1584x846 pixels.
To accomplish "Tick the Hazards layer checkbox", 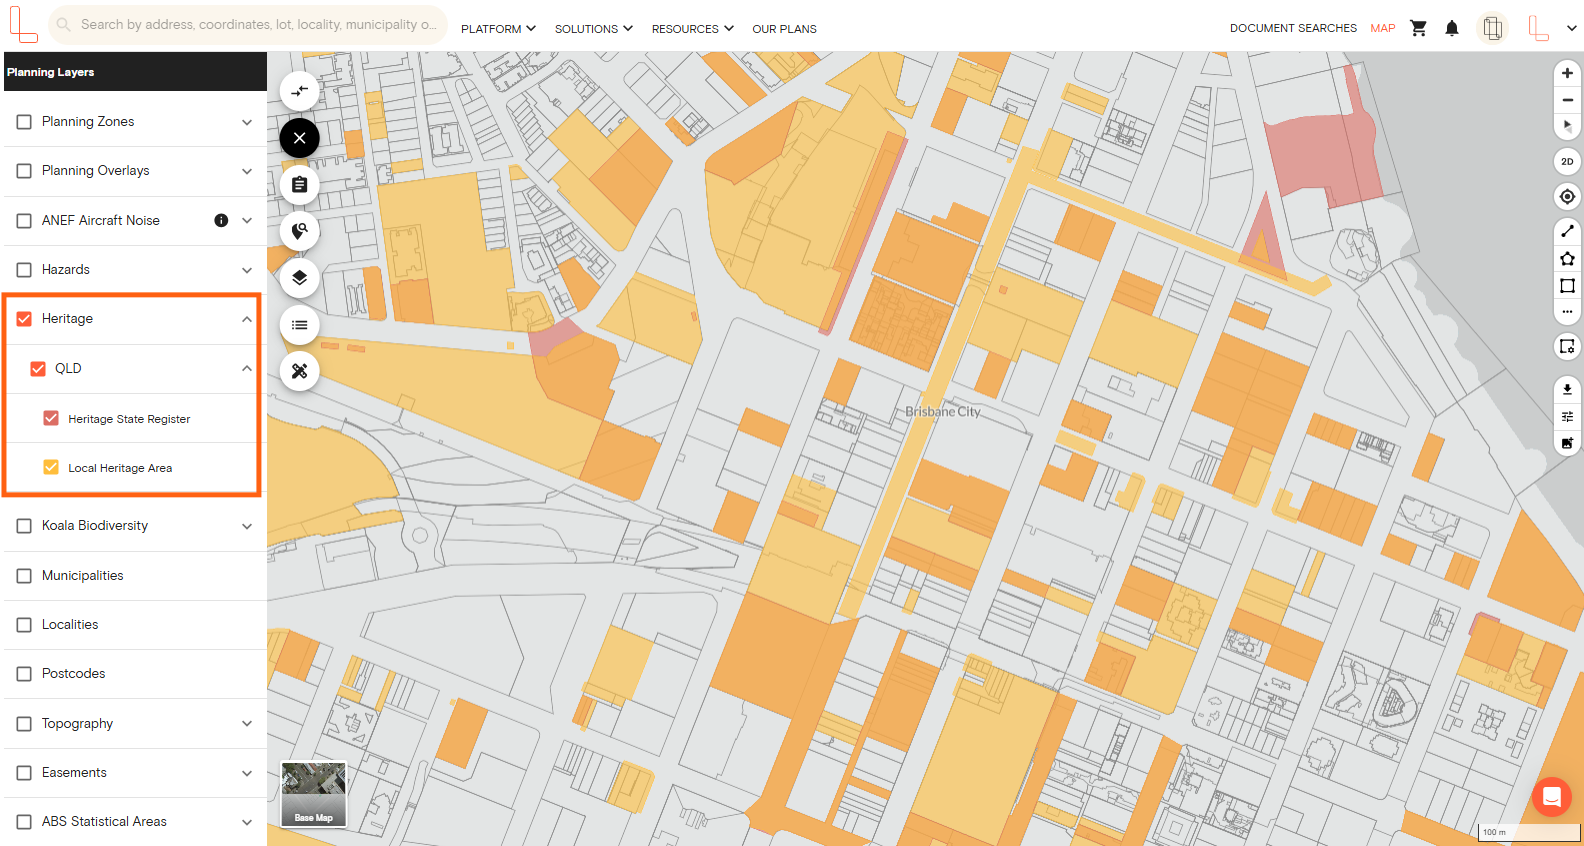I will pyautogui.click(x=24, y=270).
